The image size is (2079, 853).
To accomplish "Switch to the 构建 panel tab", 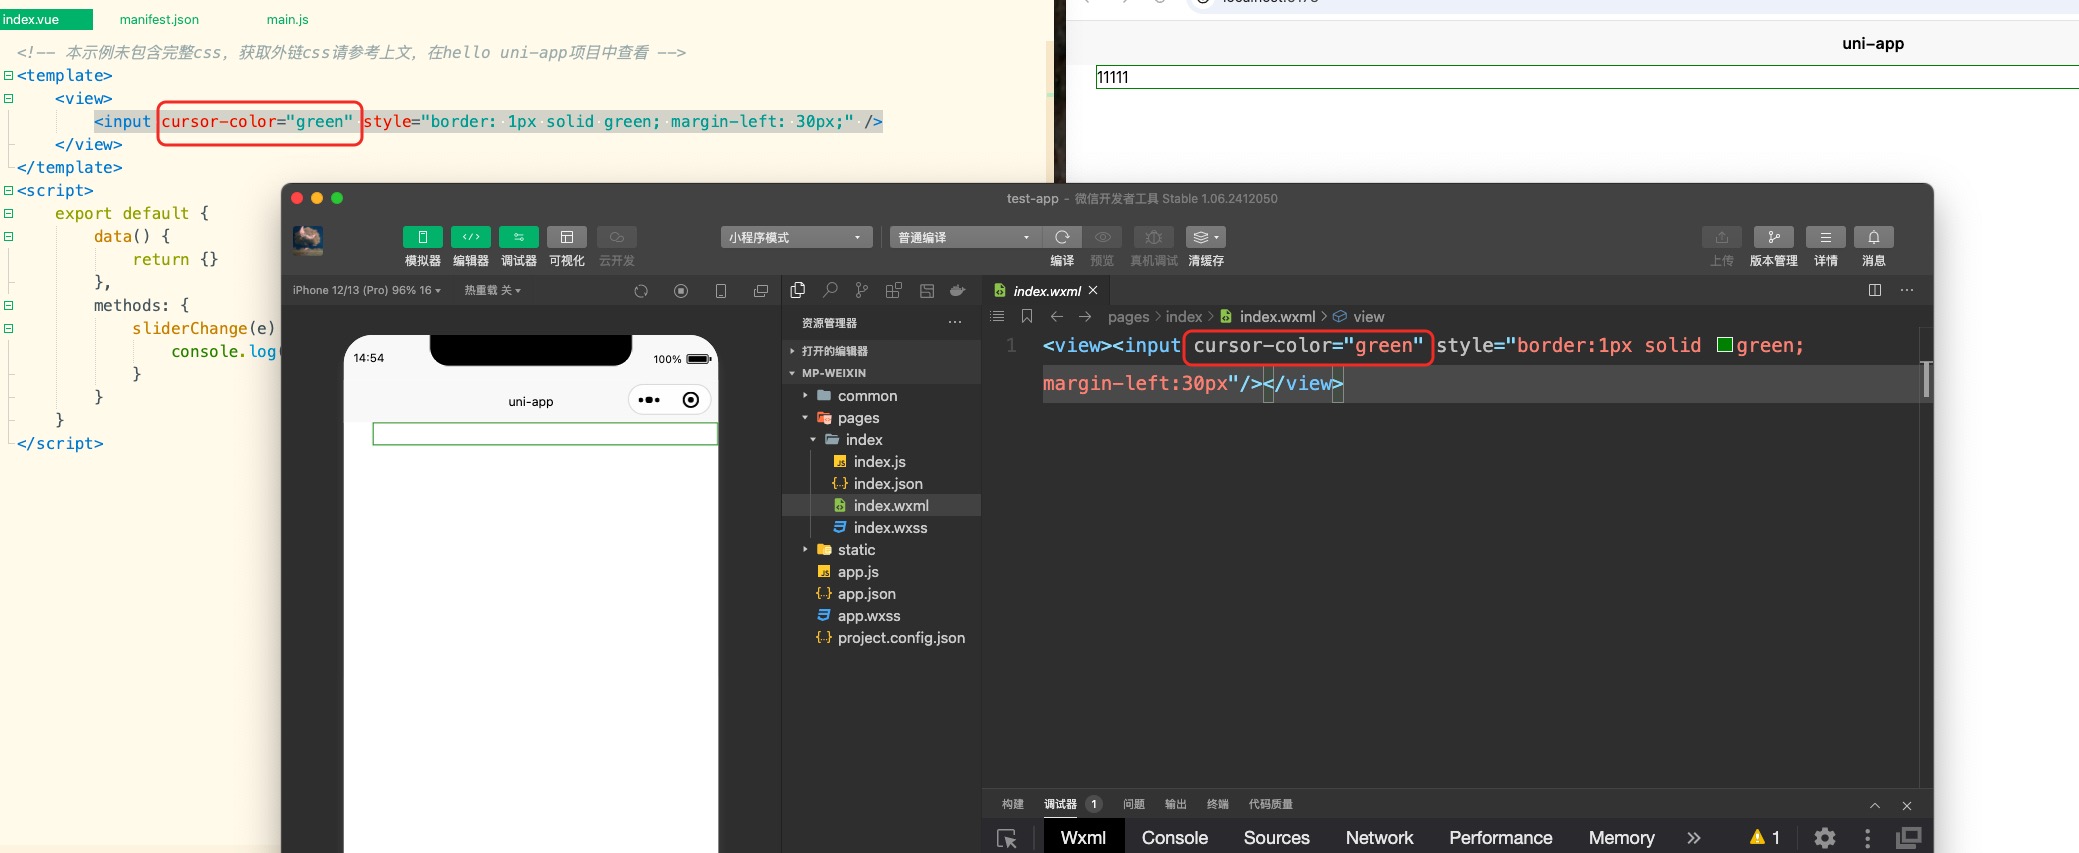I will click(x=1013, y=804).
